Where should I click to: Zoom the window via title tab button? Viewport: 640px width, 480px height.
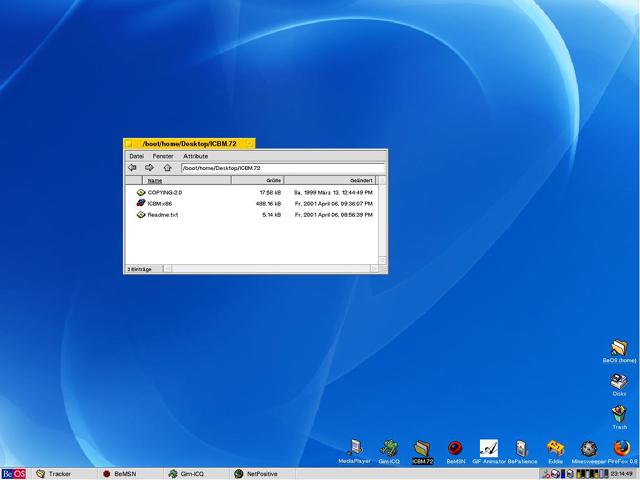(x=249, y=144)
